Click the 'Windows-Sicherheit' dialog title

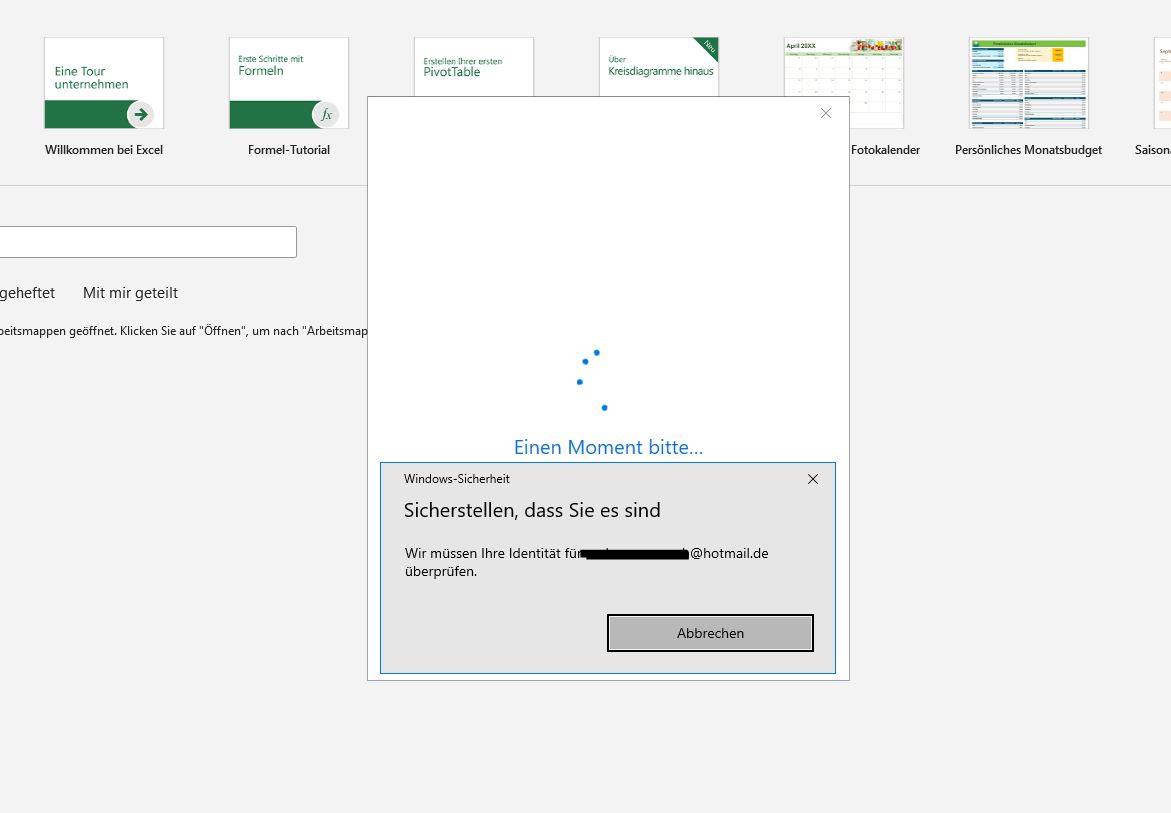tap(457, 479)
